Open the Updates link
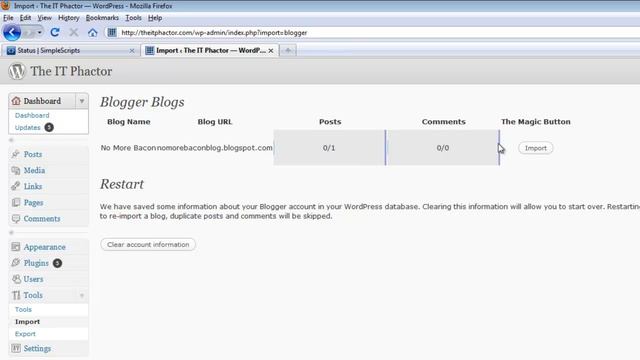The height and width of the screenshot is (360, 640). (27, 127)
